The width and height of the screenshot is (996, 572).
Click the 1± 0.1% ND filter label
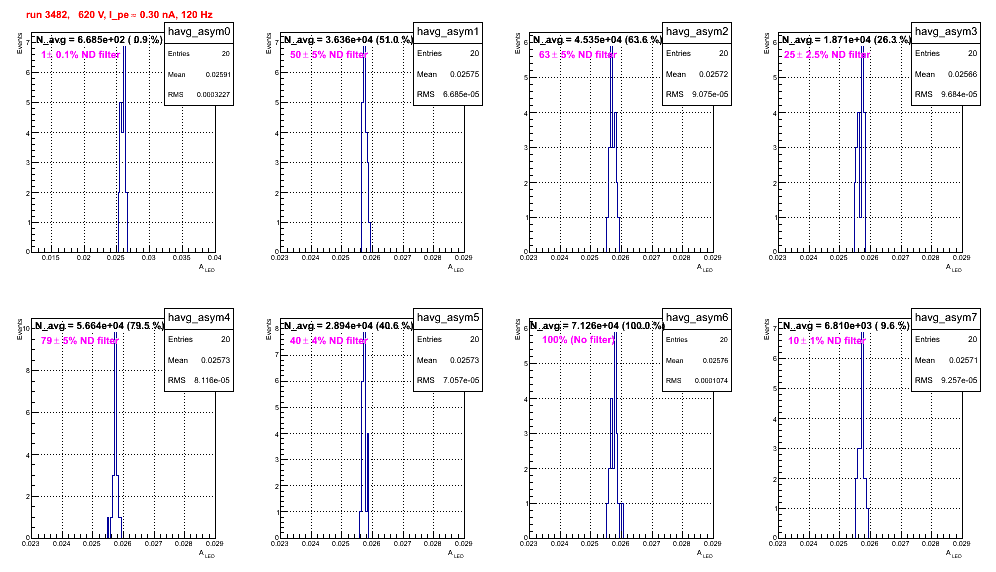pos(81,55)
